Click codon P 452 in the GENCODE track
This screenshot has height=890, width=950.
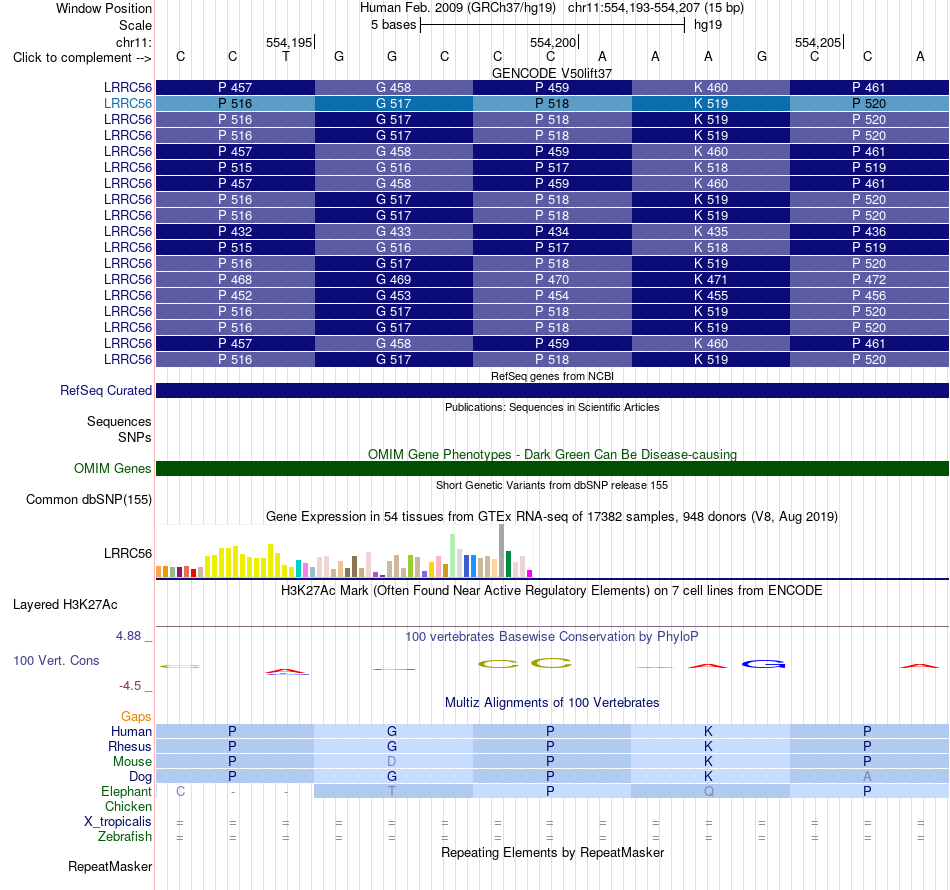pyautogui.click(x=235, y=296)
